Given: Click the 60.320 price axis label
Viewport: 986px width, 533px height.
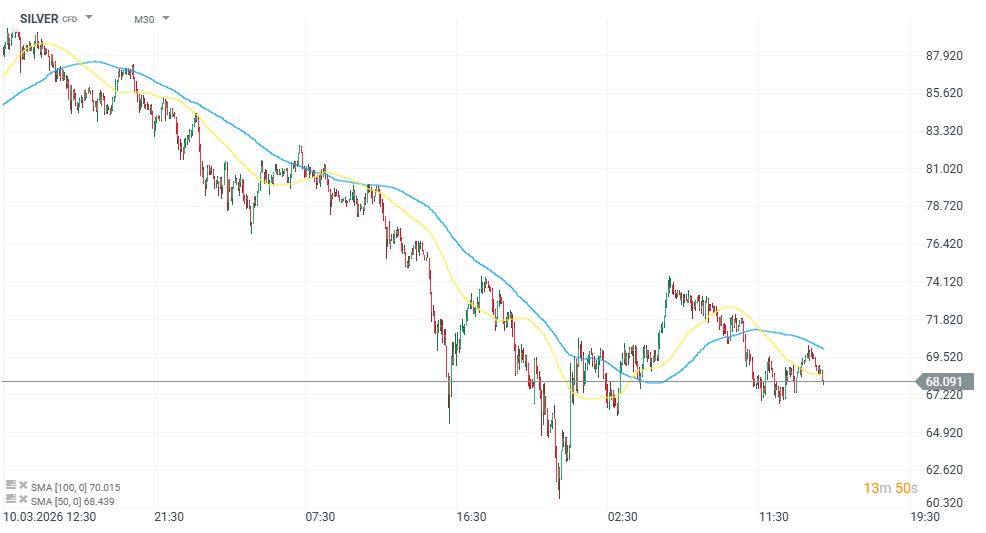Looking at the screenshot, I should 944,503.
